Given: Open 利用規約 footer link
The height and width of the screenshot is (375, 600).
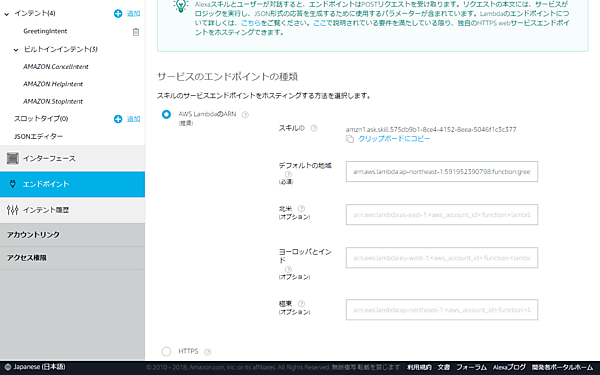Looking at the screenshot, I should (419, 367).
